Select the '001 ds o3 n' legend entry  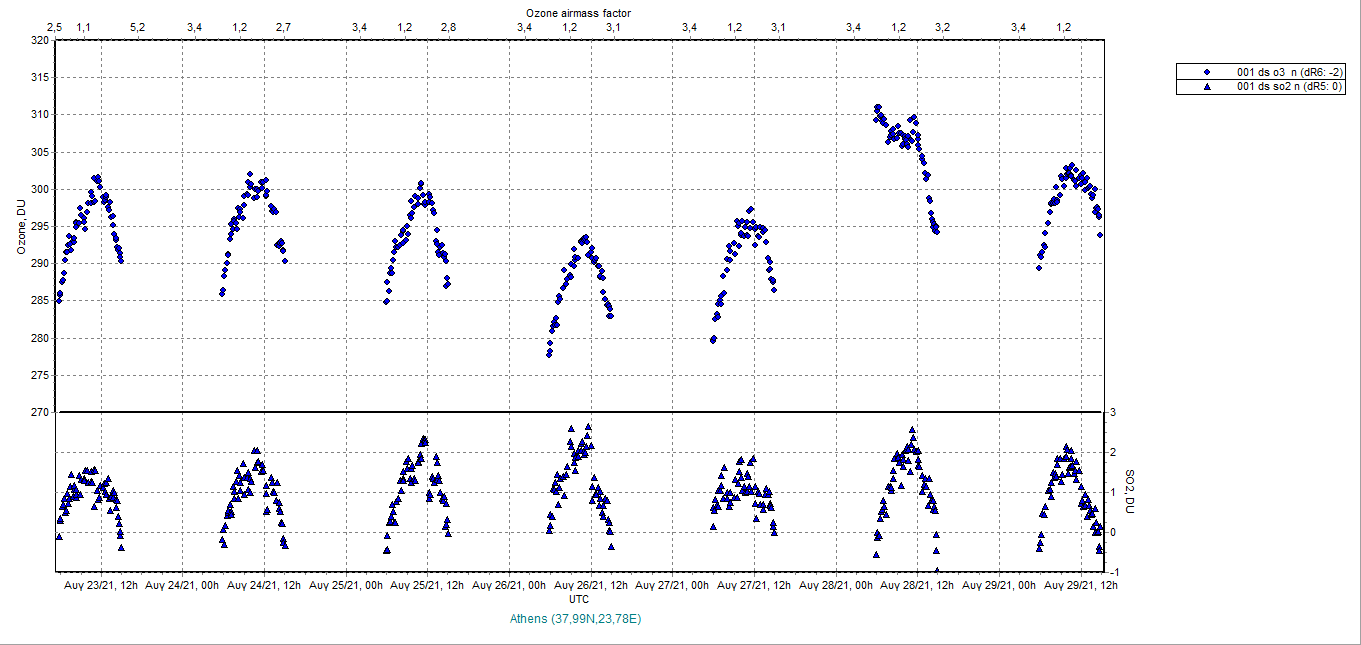point(1290,72)
